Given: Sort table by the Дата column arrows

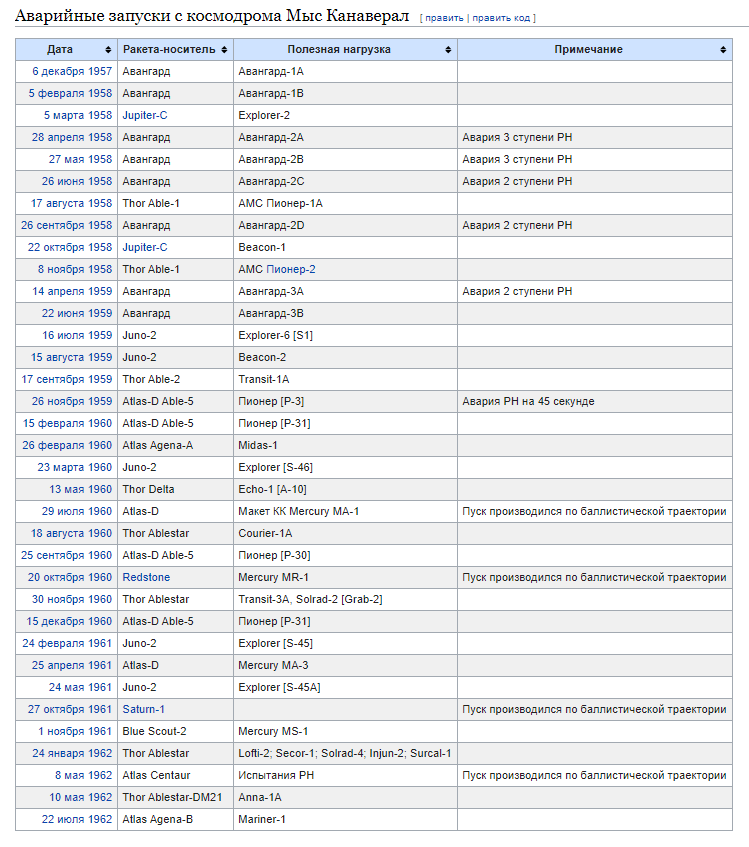Looking at the screenshot, I should 108,50.
